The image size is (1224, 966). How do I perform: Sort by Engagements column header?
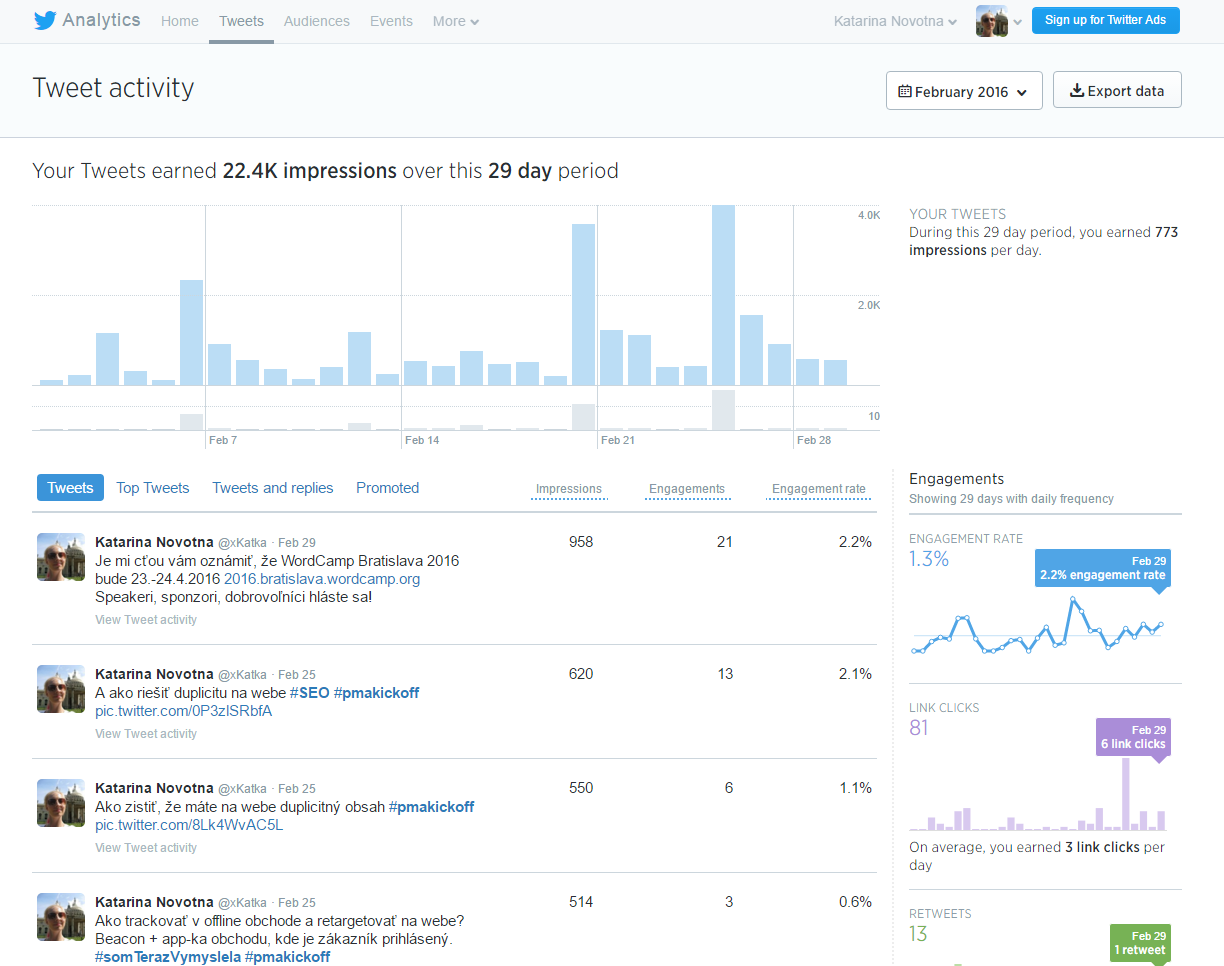click(687, 489)
